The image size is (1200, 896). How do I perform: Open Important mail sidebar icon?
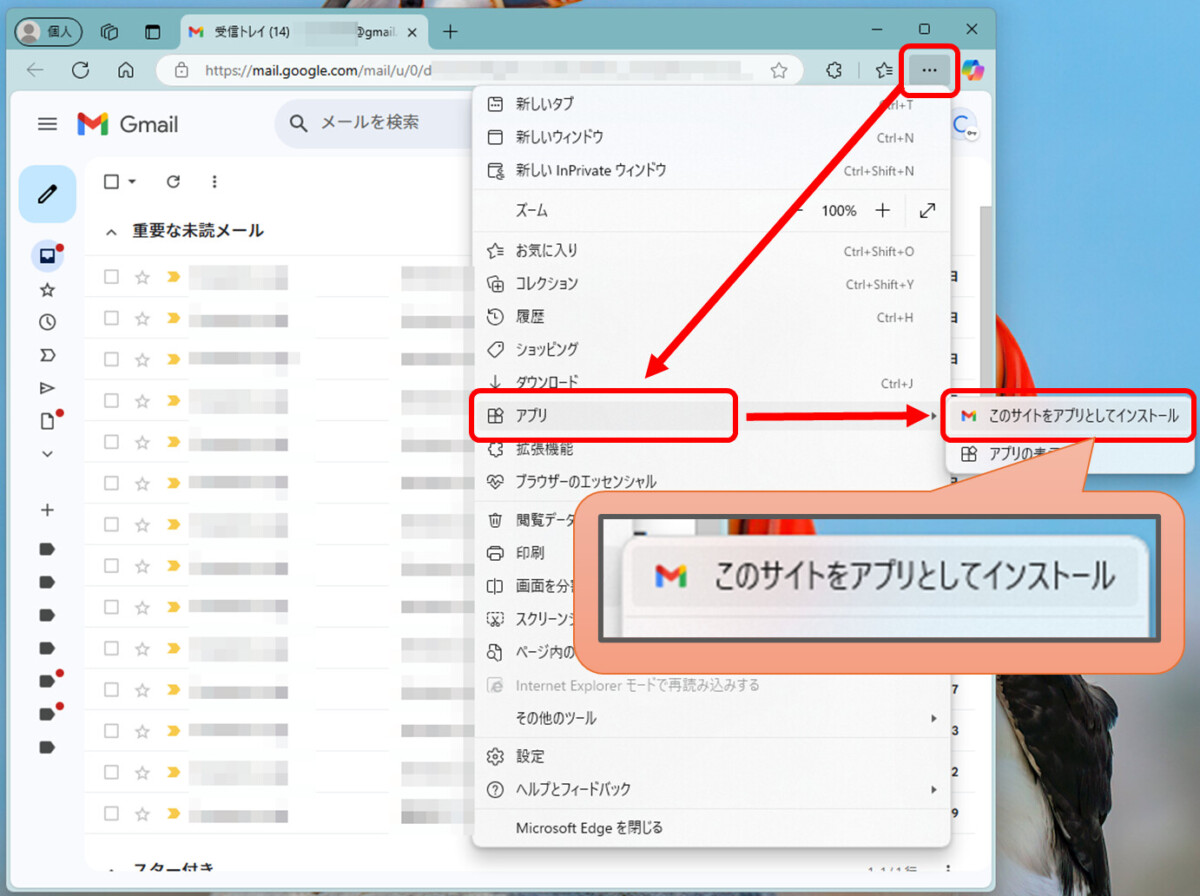pos(47,355)
